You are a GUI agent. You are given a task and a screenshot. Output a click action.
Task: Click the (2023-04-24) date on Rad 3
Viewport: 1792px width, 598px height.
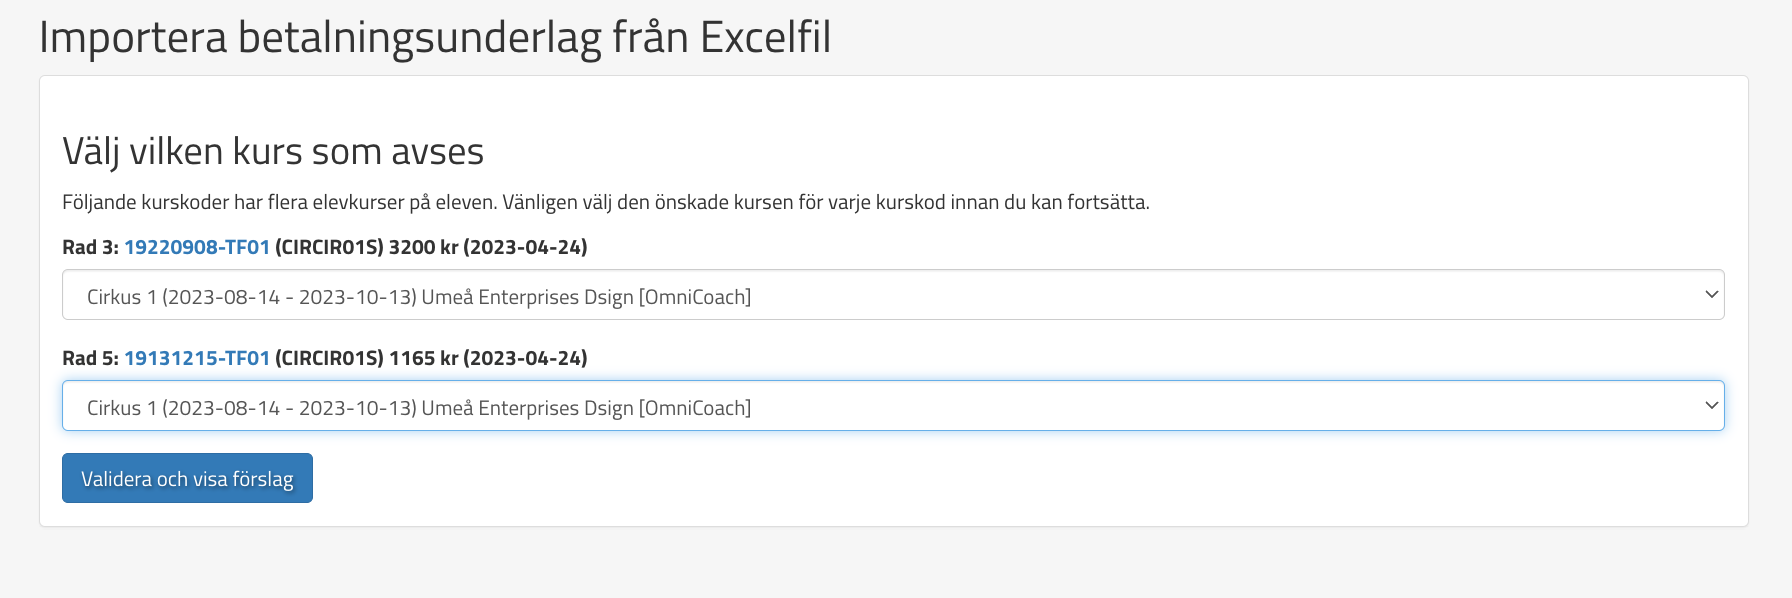tap(525, 247)
